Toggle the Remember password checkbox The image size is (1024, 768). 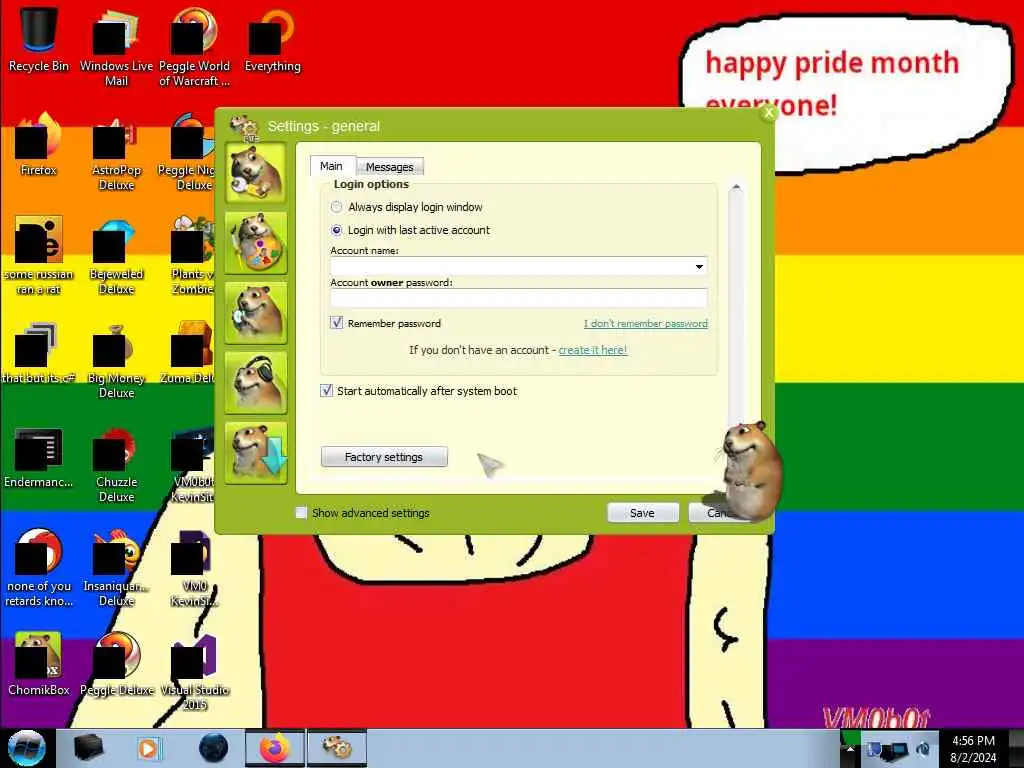pos(336,323)
